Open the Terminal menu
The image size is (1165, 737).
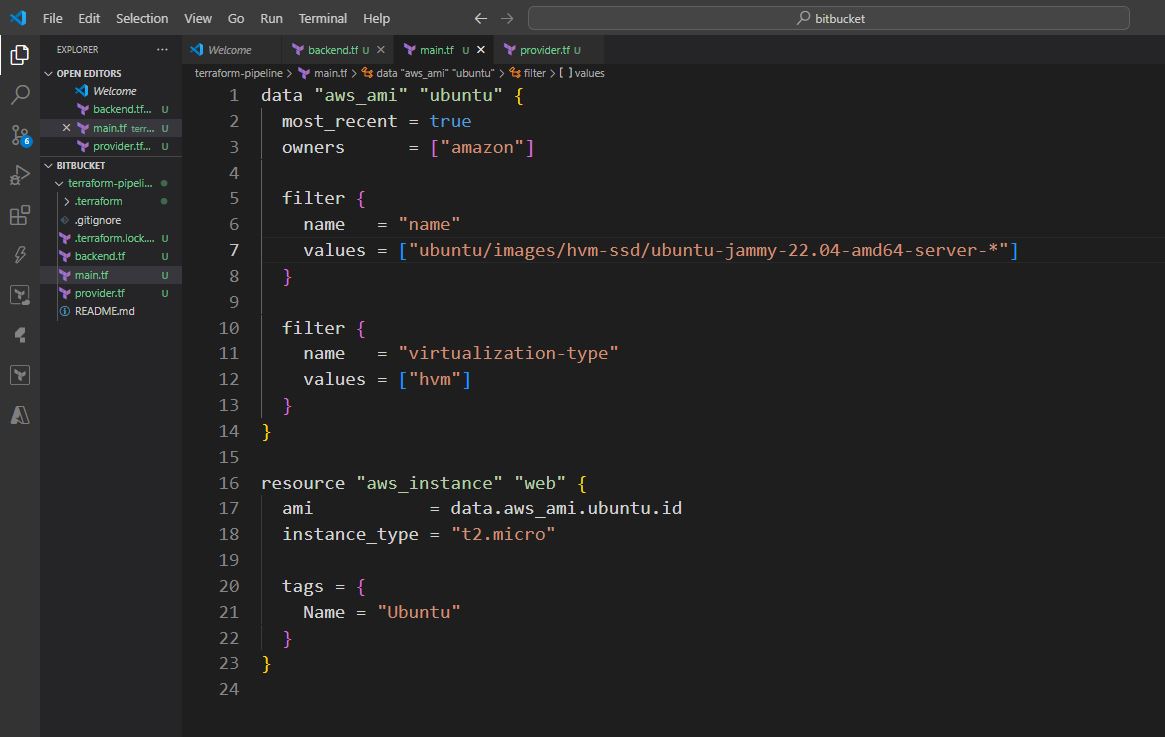click(x=322, y=18)
